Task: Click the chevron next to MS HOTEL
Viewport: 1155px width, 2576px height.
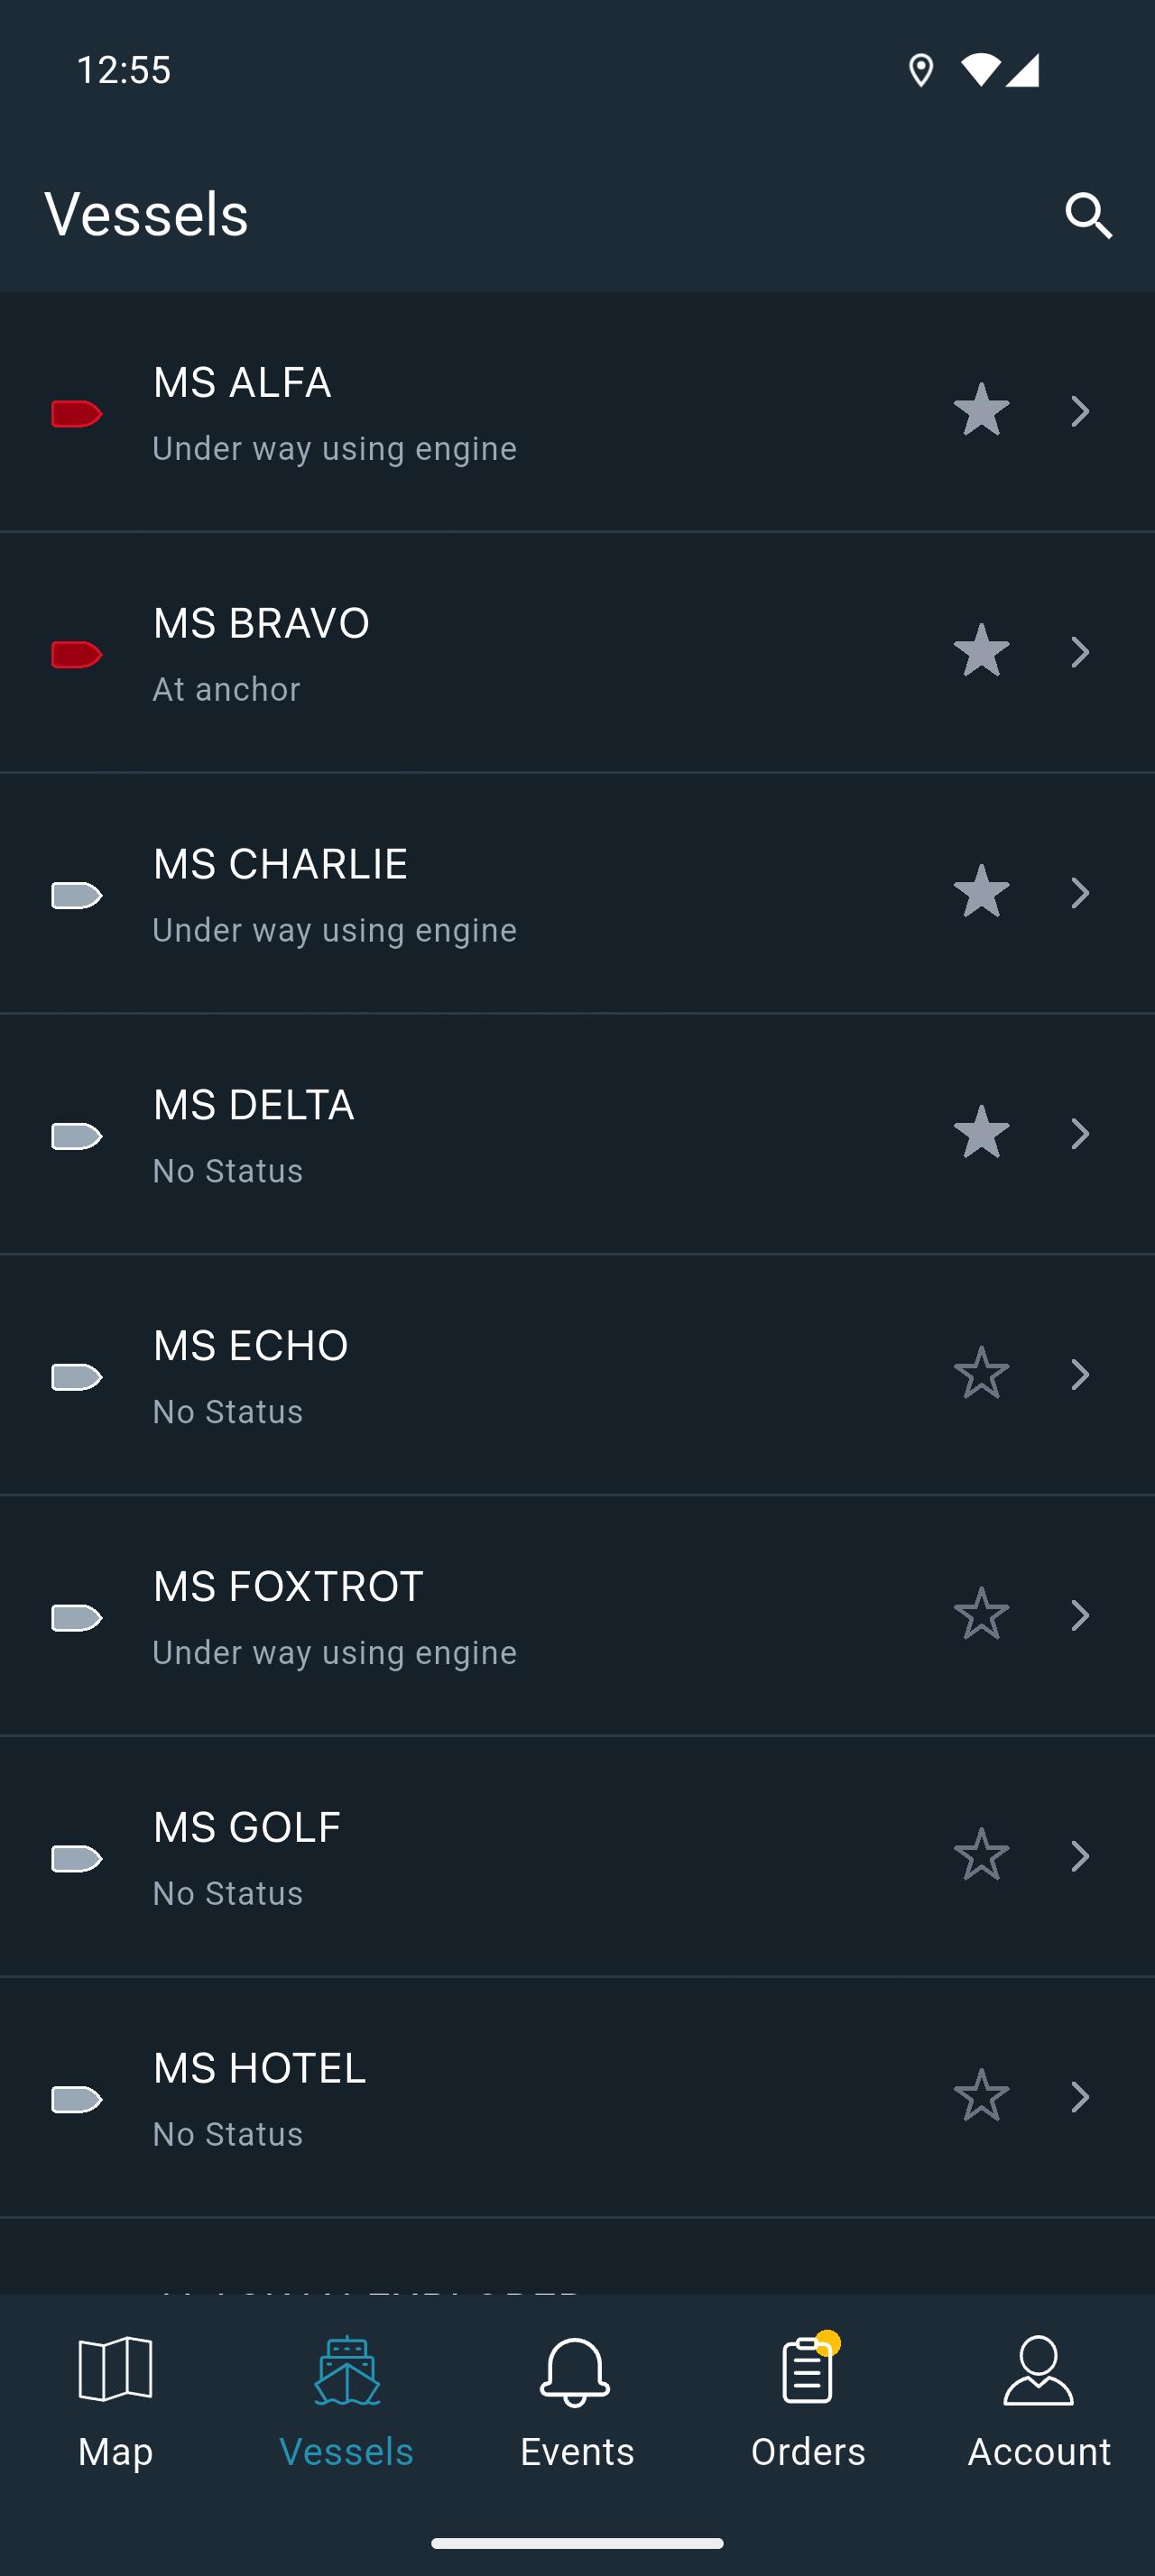Action: (1080, 2097)
